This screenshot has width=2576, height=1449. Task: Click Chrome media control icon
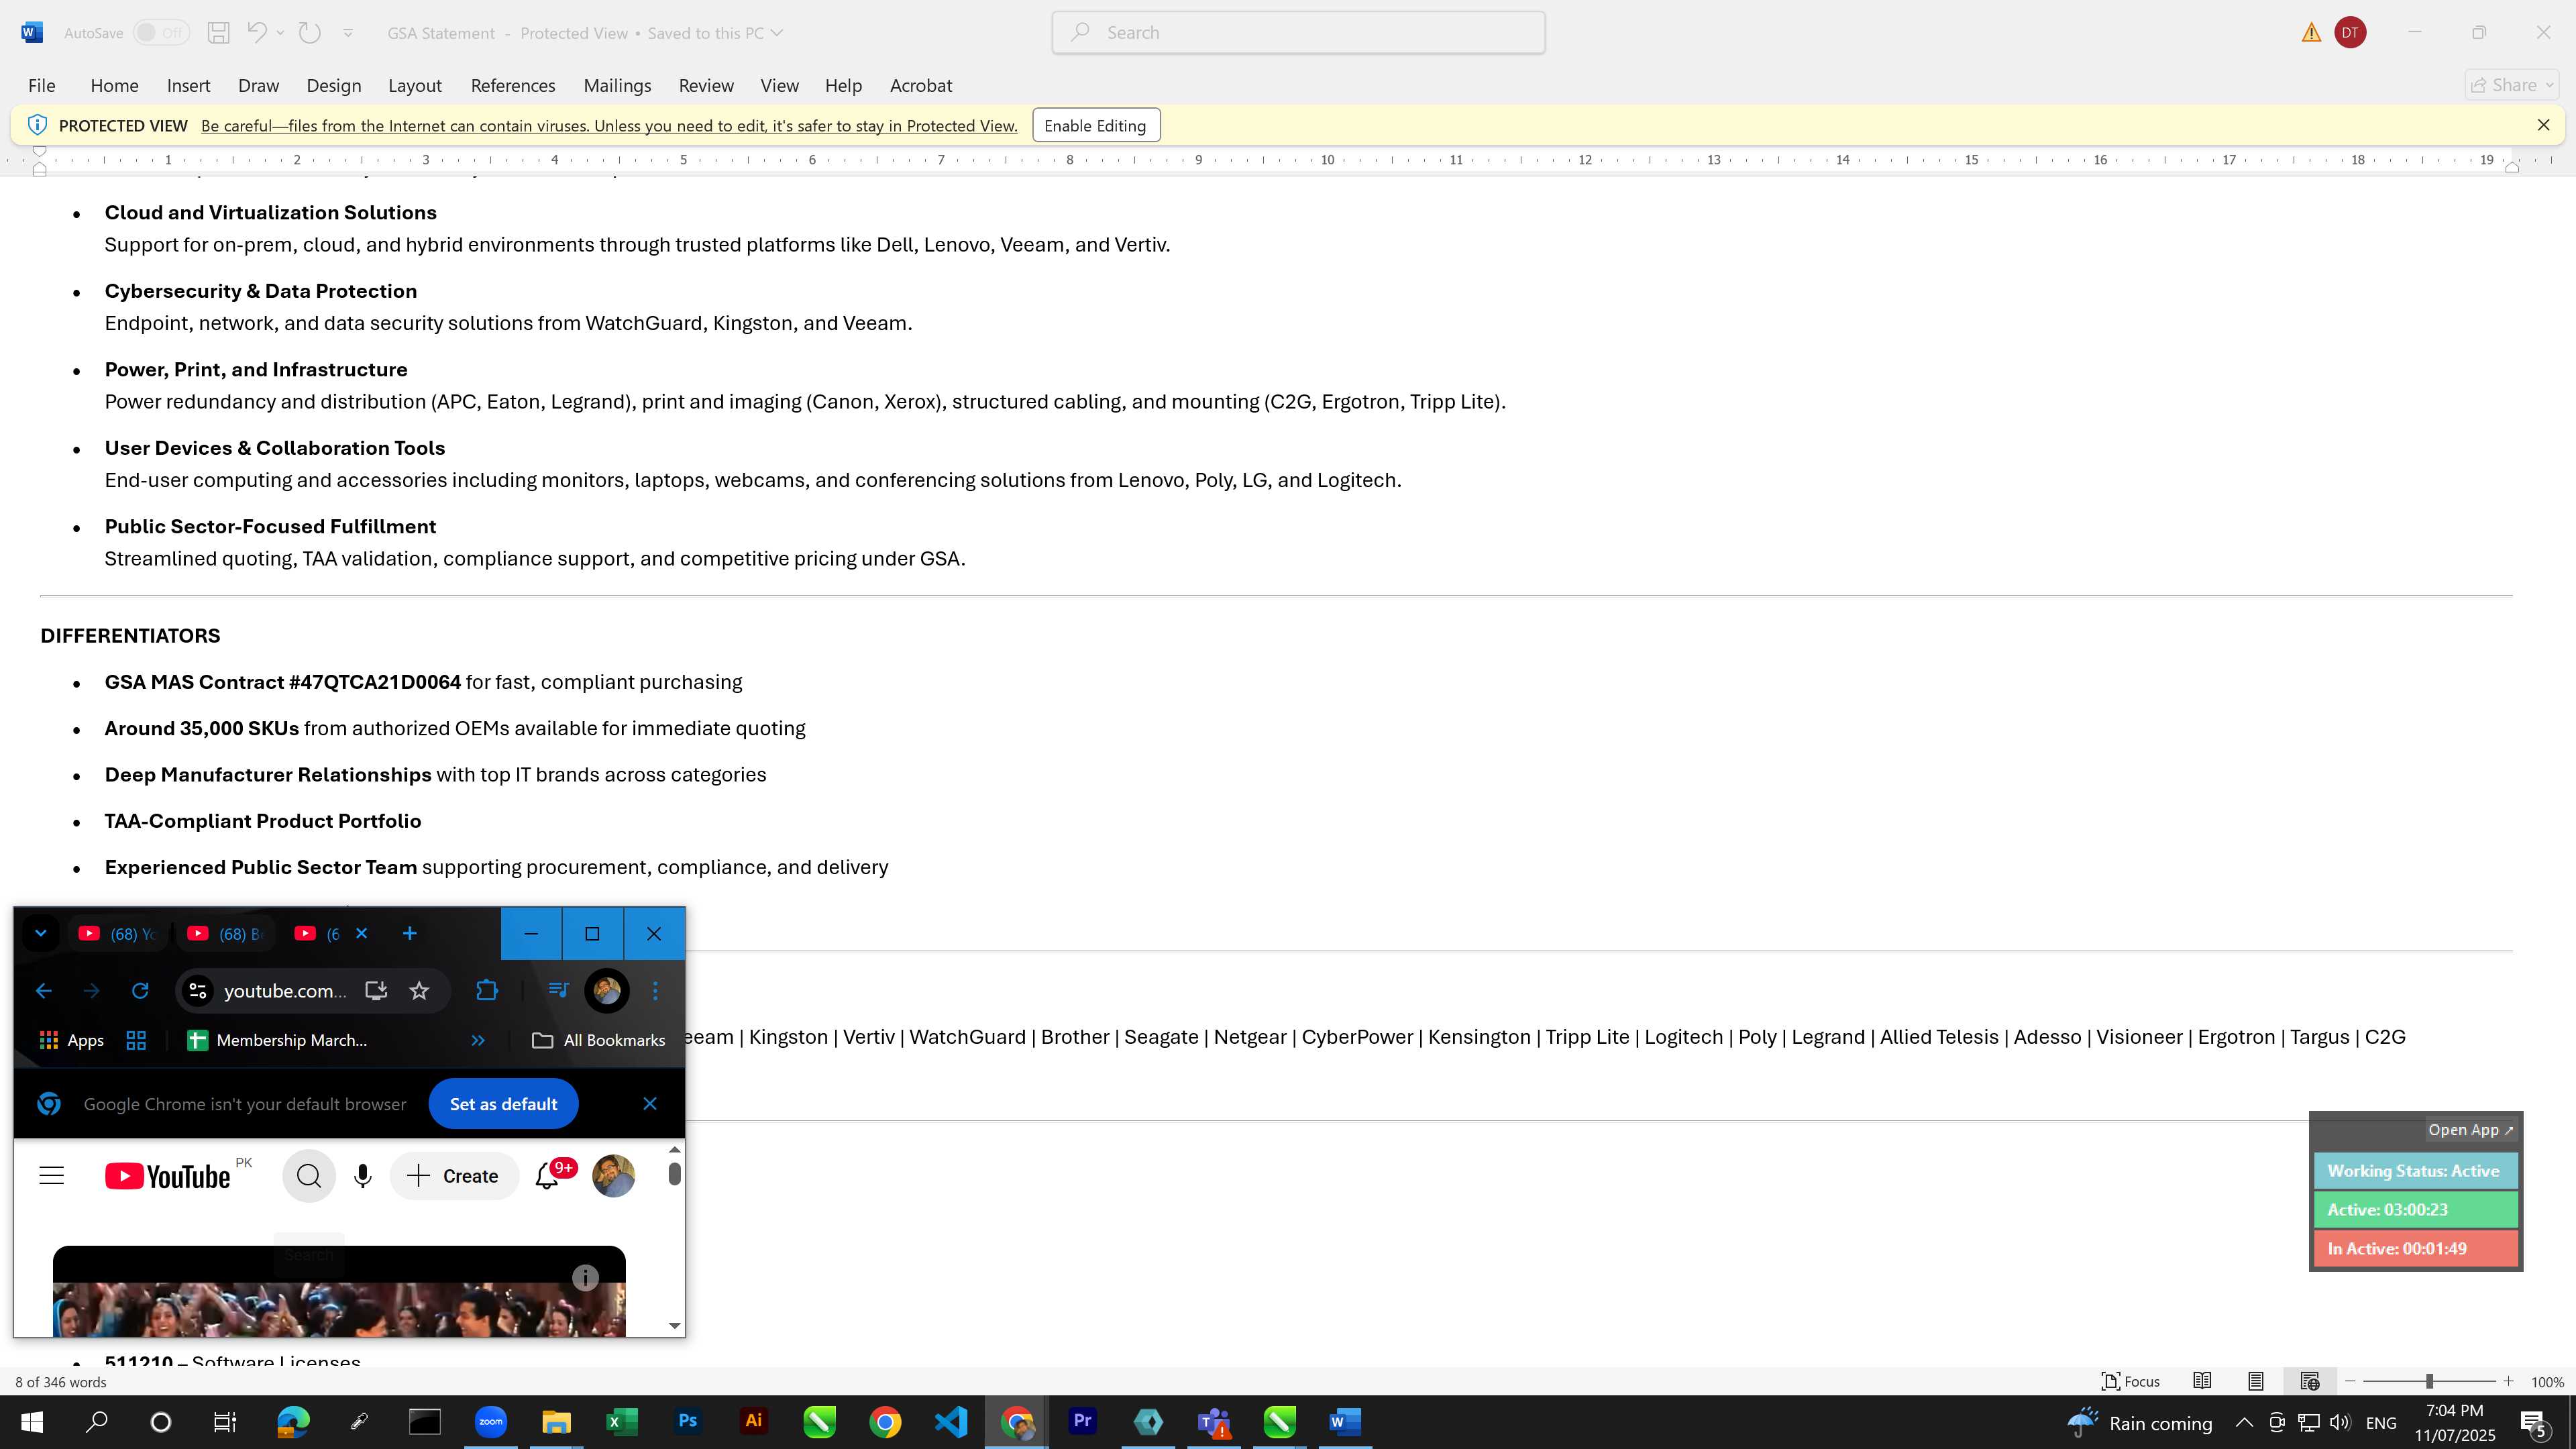click(558, 991)
